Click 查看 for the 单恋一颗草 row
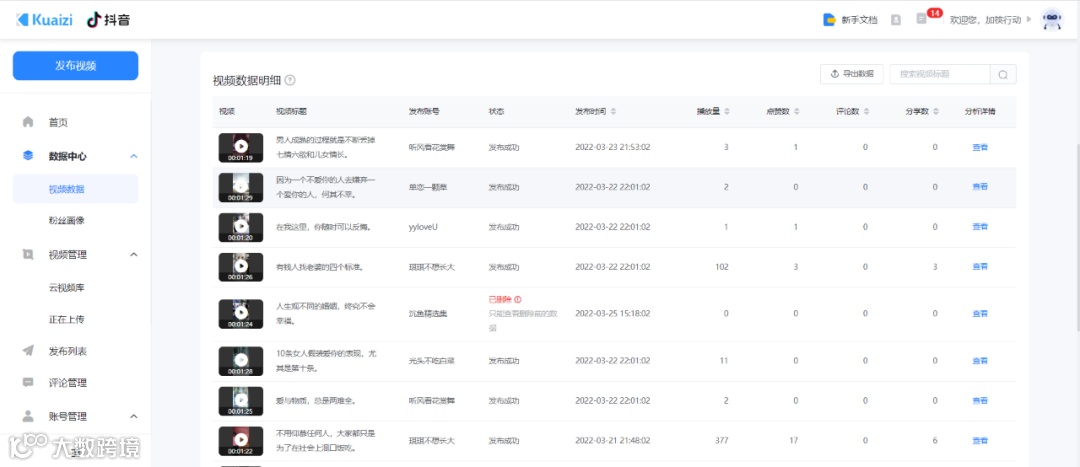 click(979, 187)
